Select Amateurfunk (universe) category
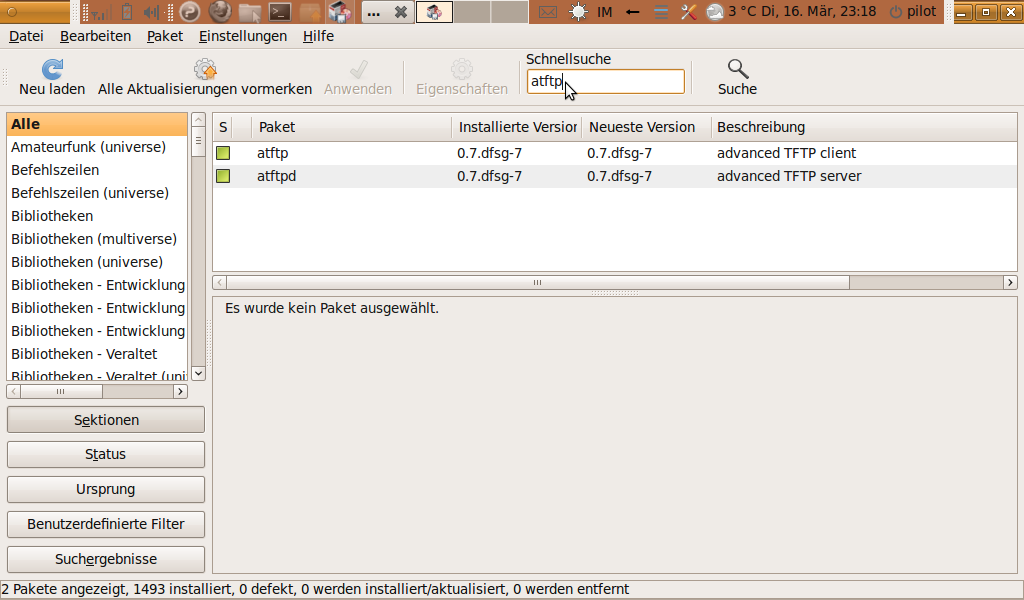 (x=88, y=147)
